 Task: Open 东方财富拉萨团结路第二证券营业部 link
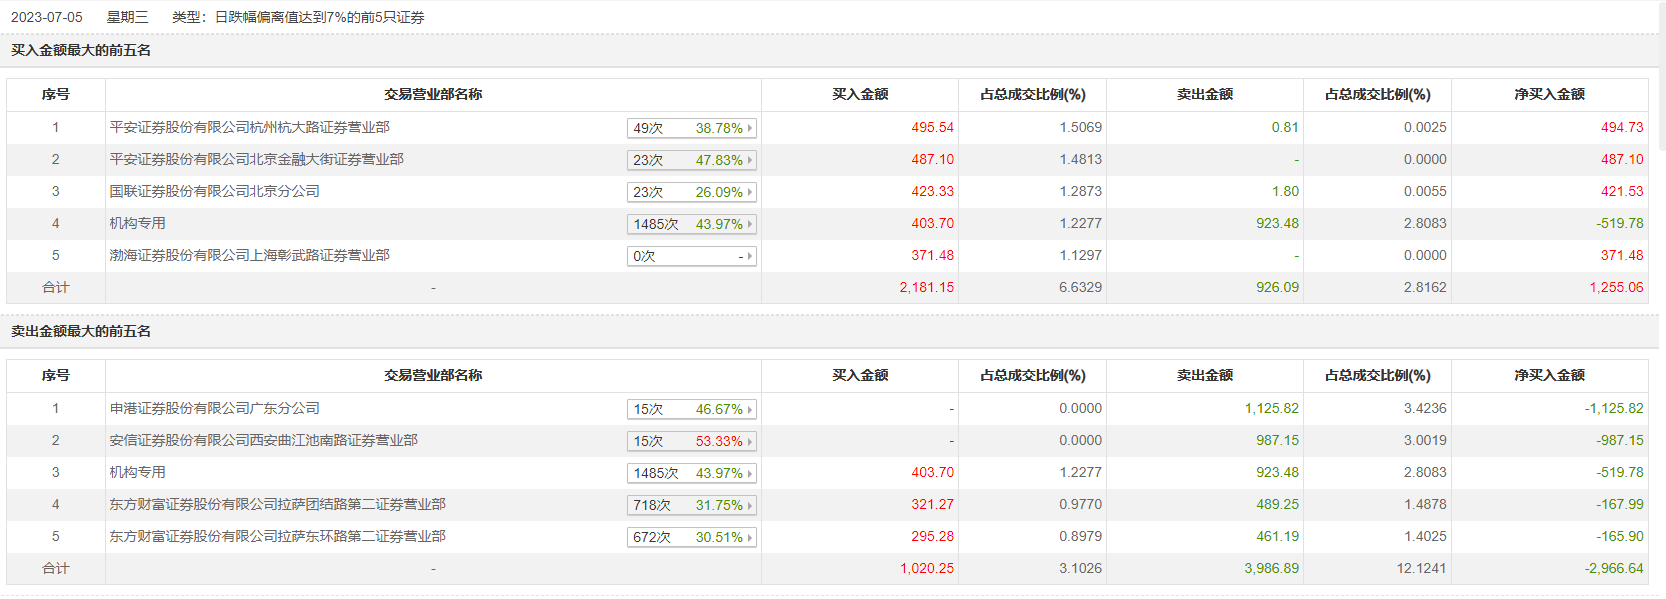tap(277, 504)
